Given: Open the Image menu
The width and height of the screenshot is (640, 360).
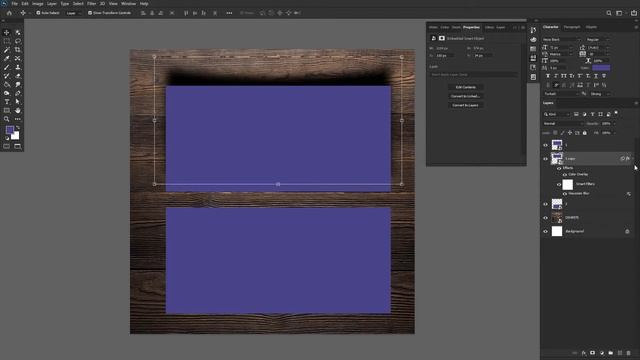Looking at the screenshot, I should coord(38,4).
